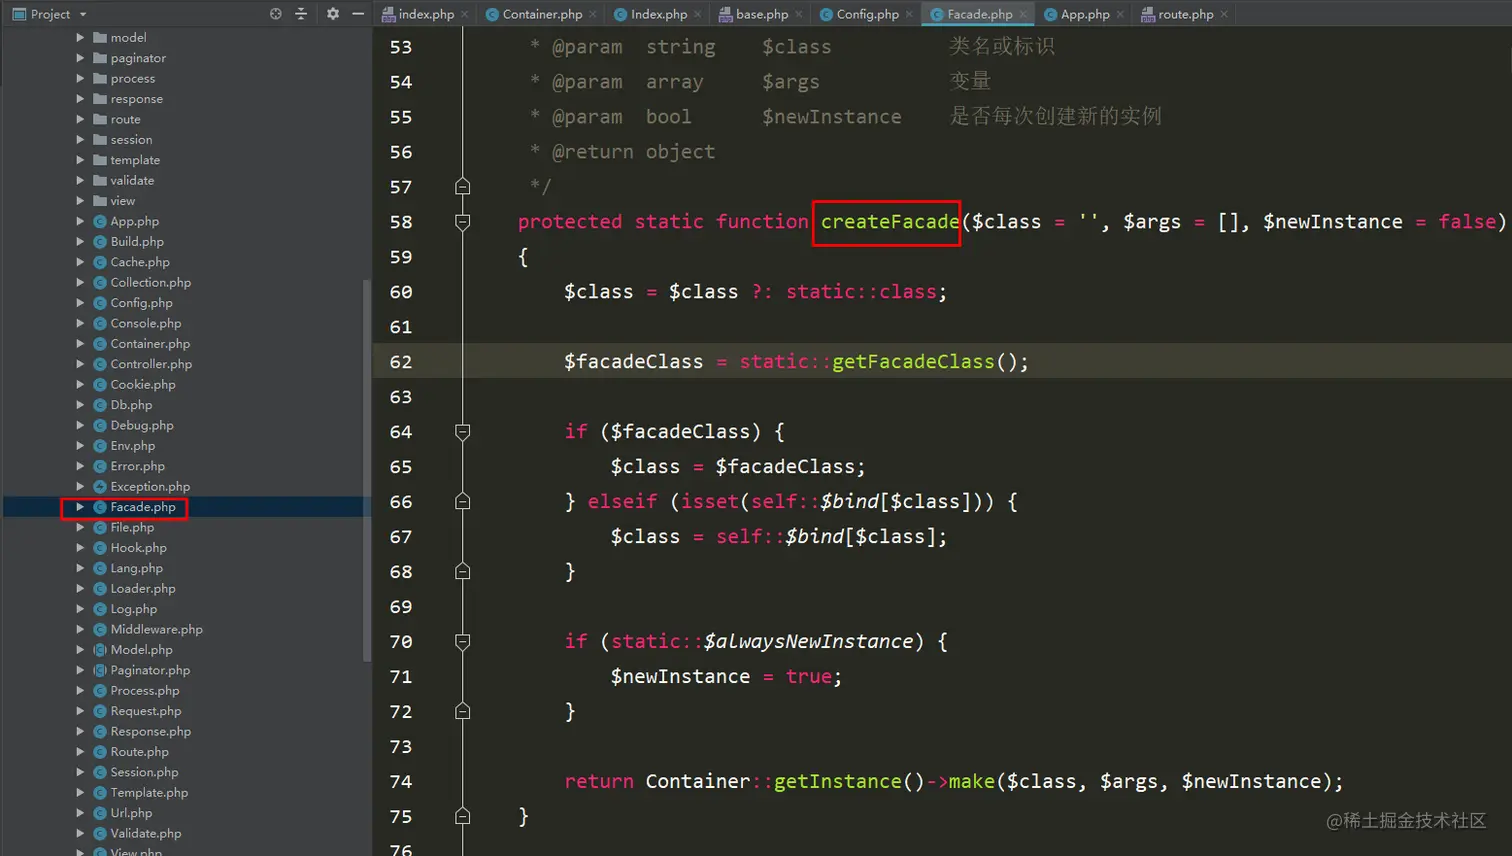
Task: Click fold marker at elseif line 66
Action: (462, 502)
